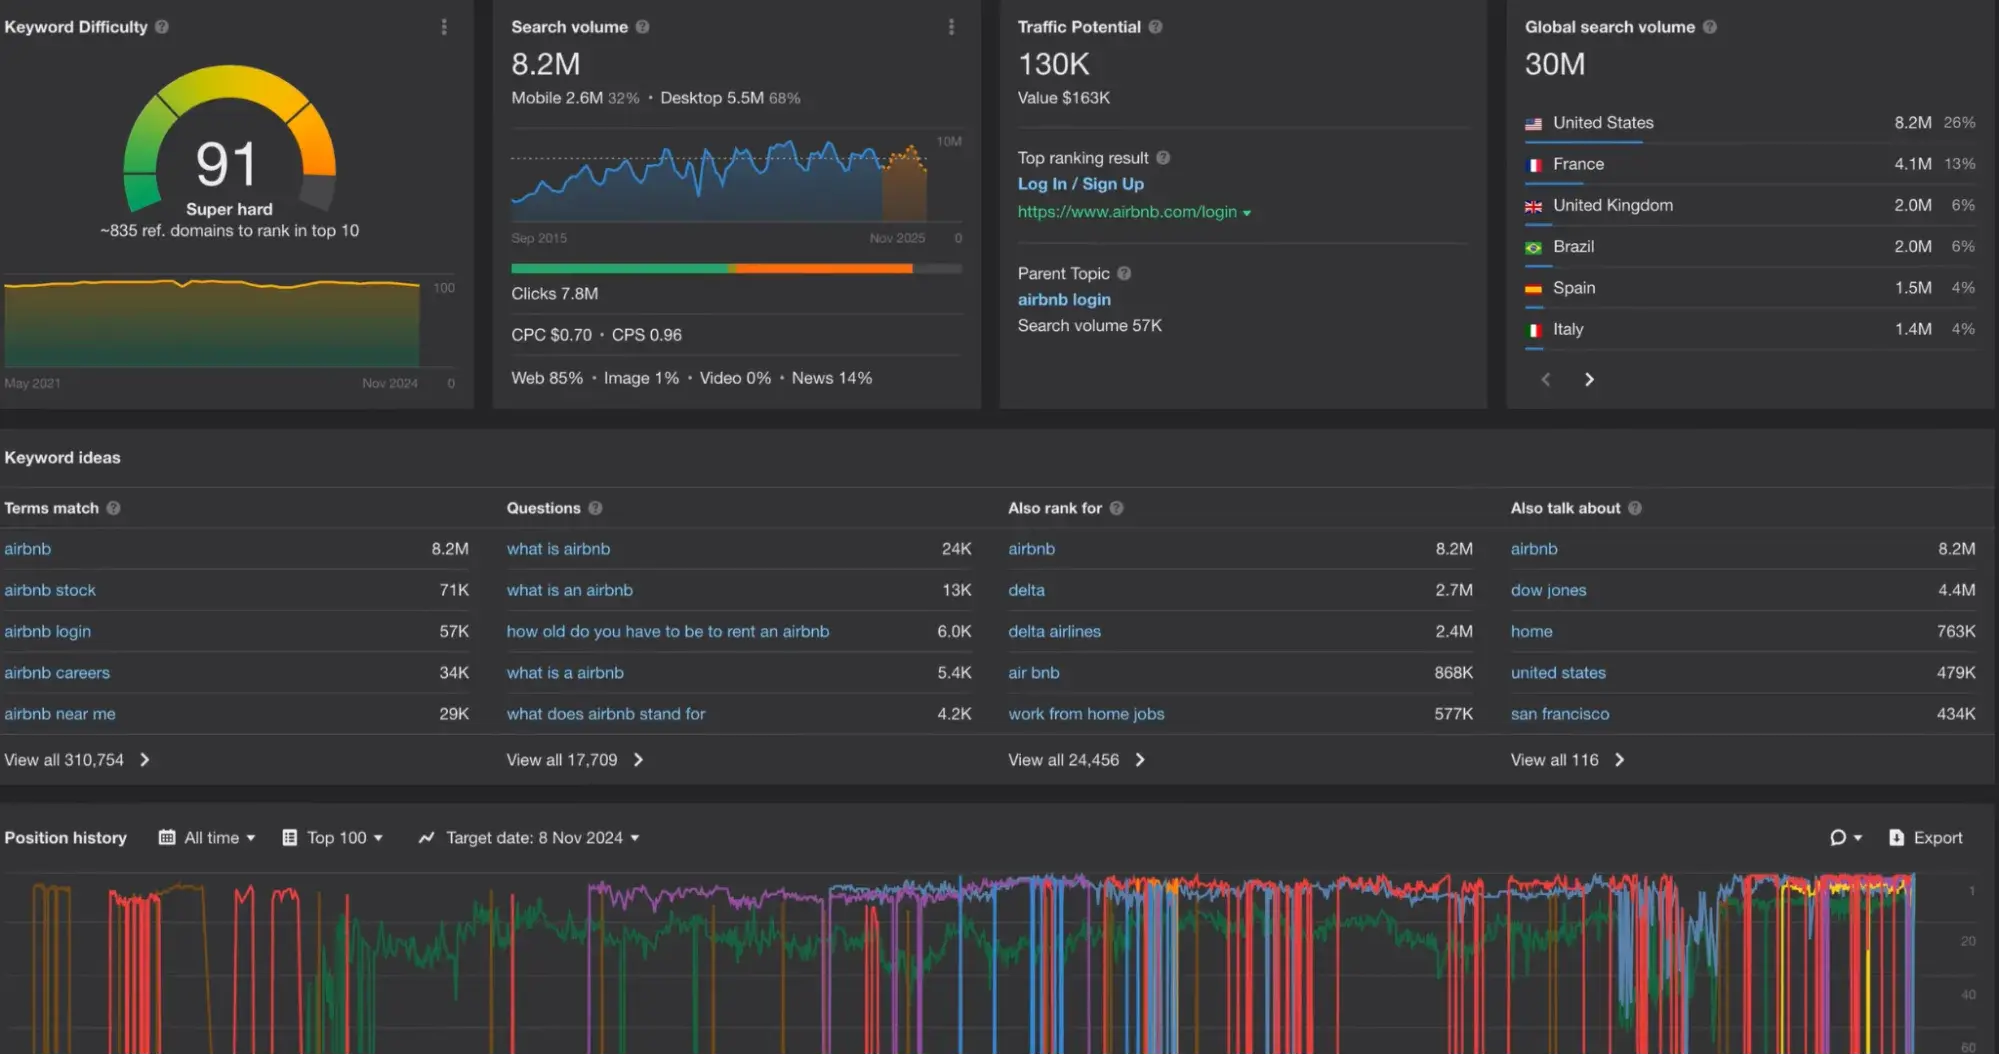Click the Global search volume help icon
Viewport: 1999px width, 1055px height.
pos(1710,27)
